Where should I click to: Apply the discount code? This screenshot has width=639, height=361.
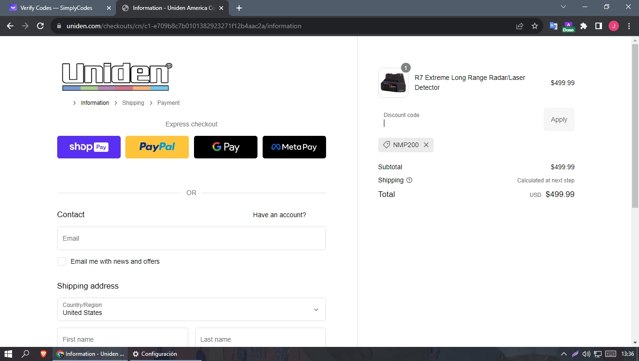[559, 119]
